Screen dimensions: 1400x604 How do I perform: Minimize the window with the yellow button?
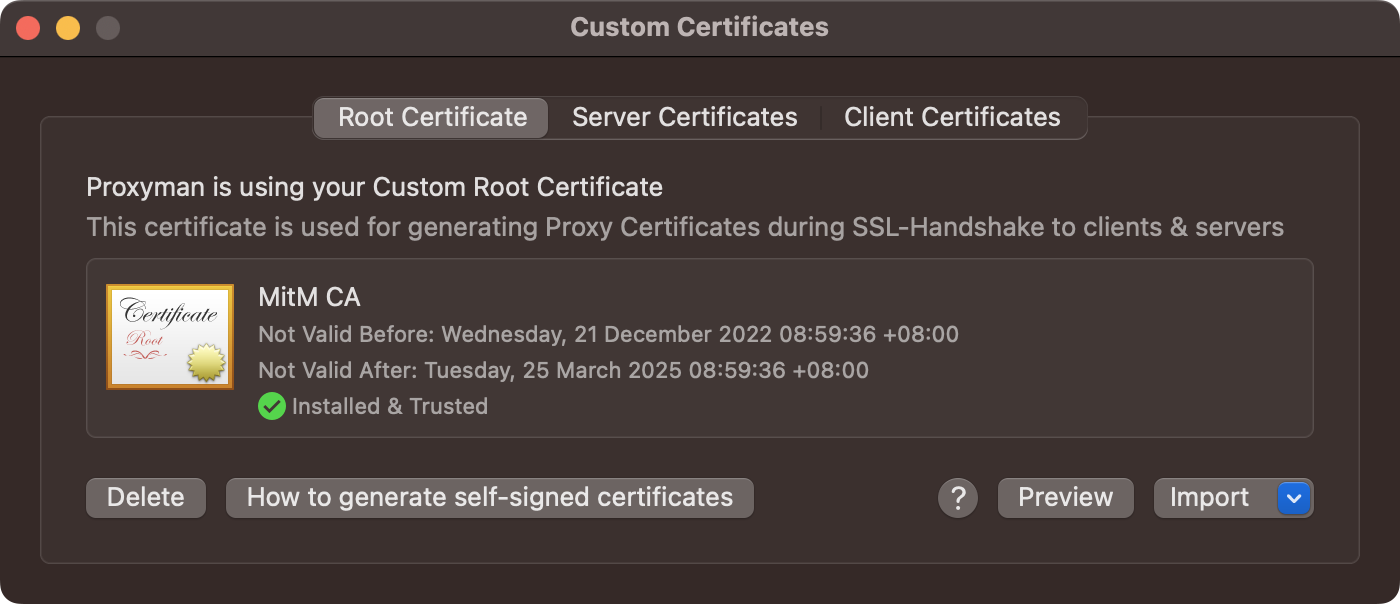click(68, 28)
